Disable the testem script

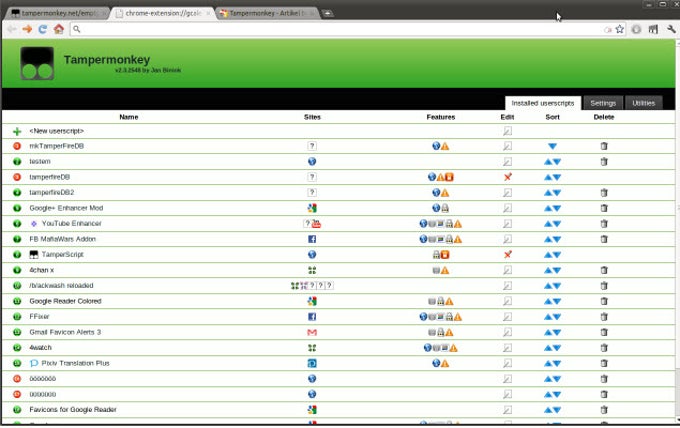click(x=17, y=162)
